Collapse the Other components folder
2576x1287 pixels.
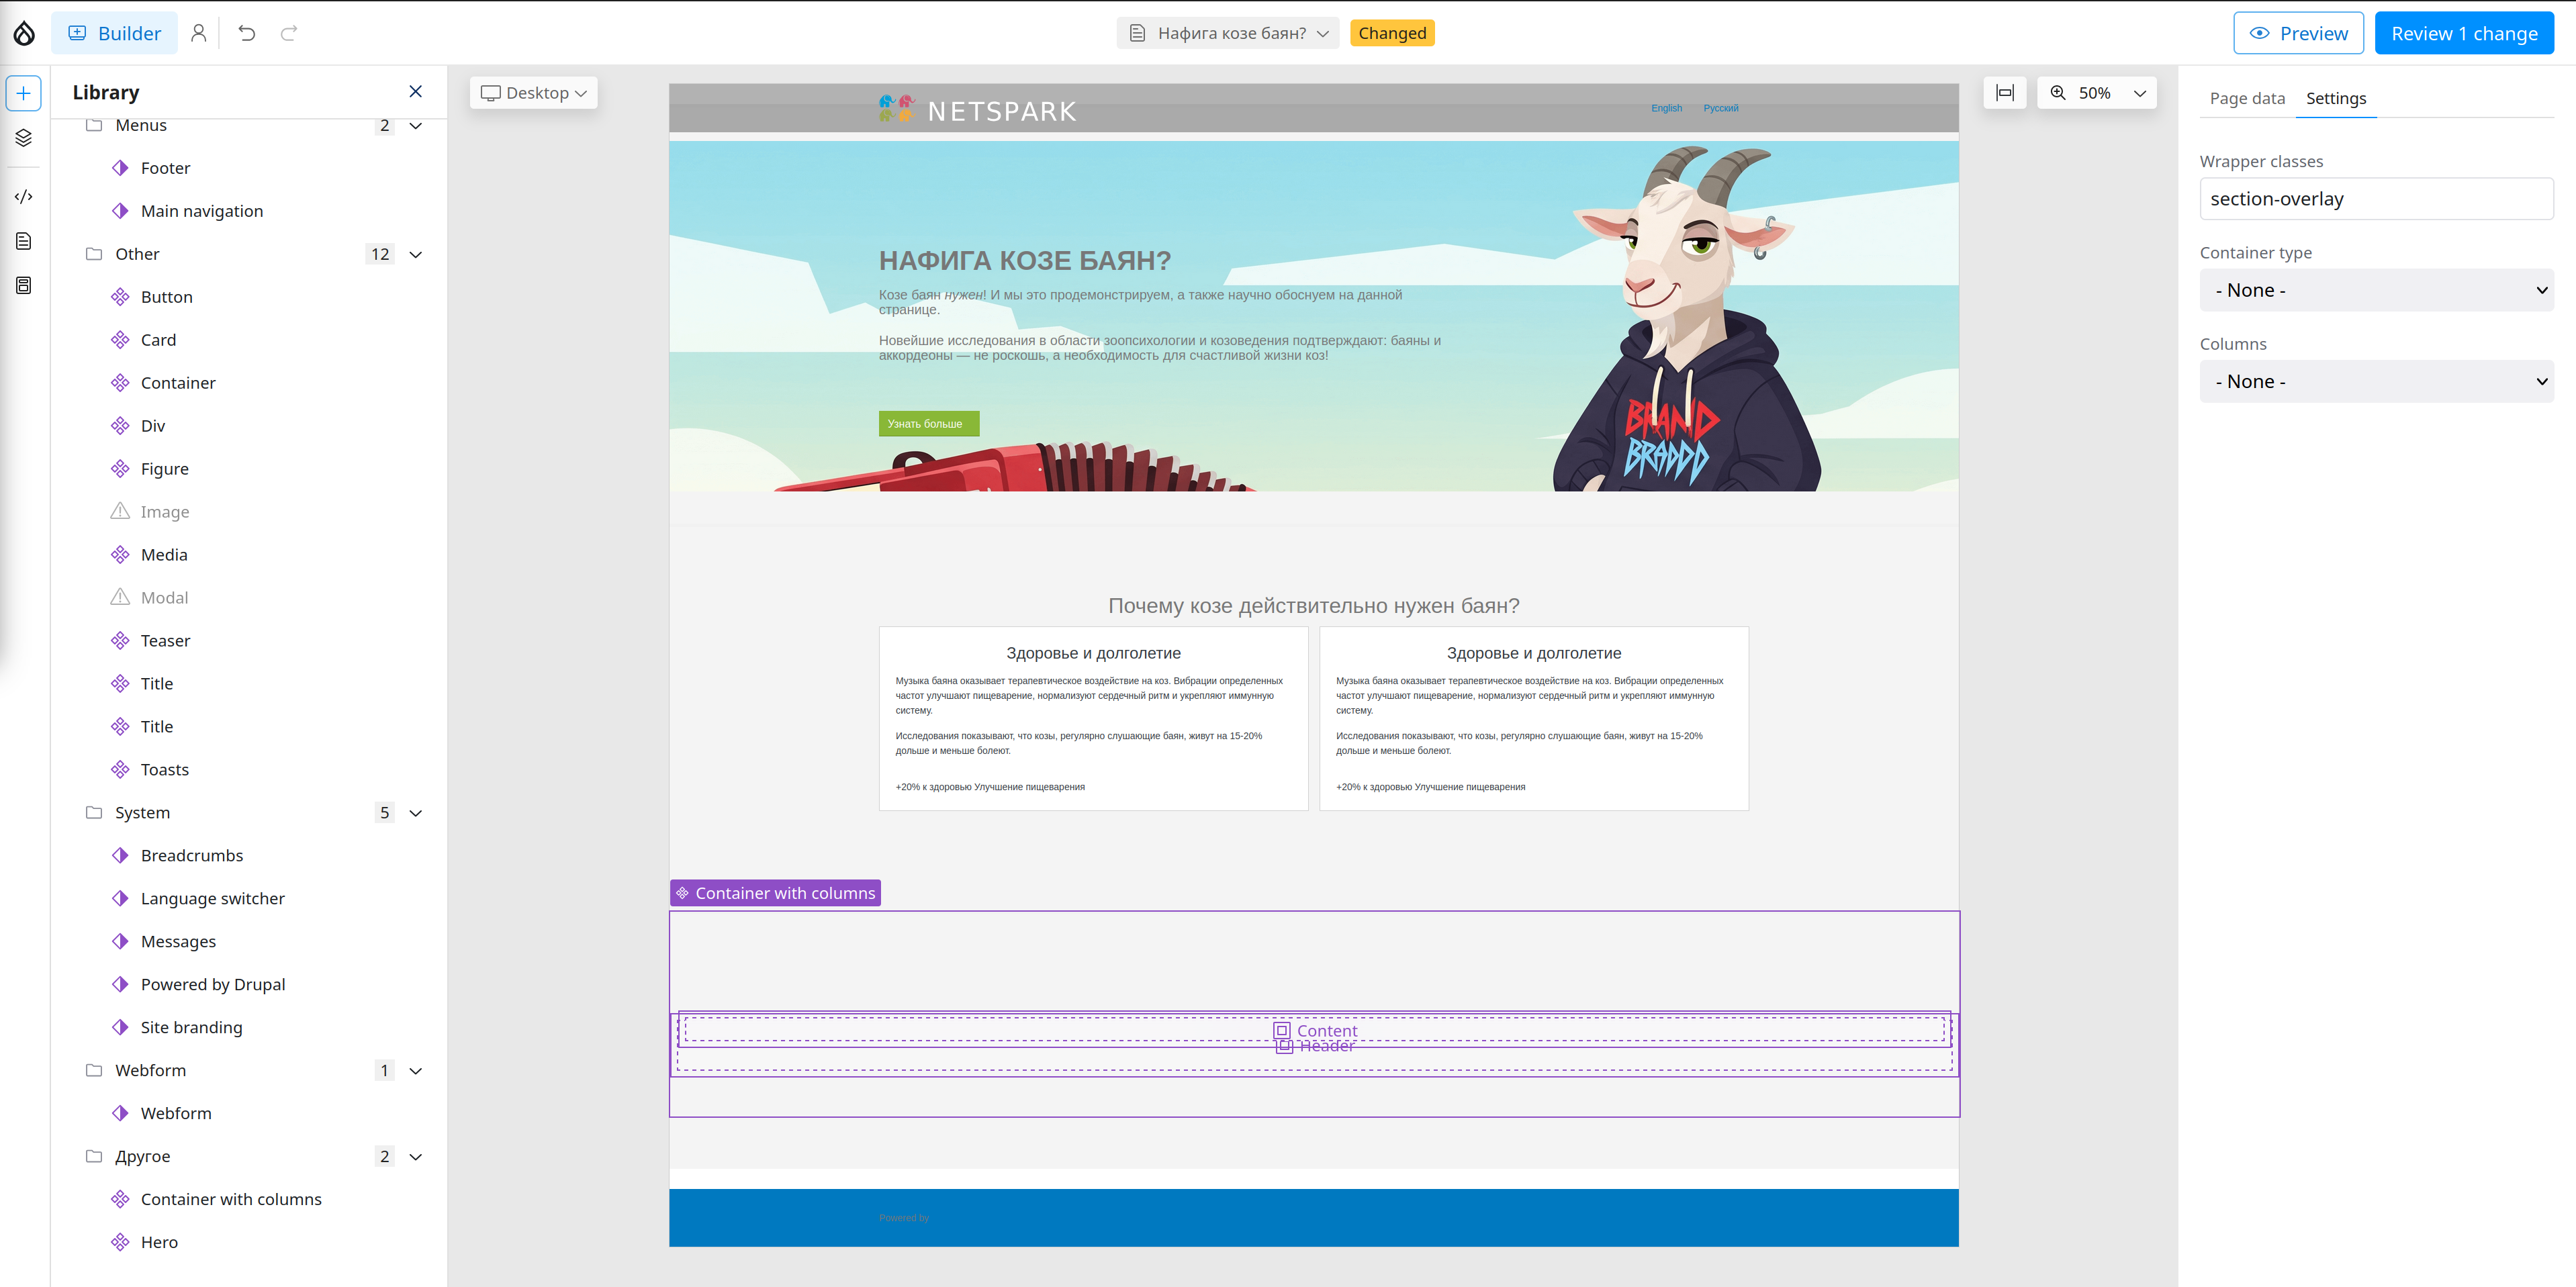(416, 254)
